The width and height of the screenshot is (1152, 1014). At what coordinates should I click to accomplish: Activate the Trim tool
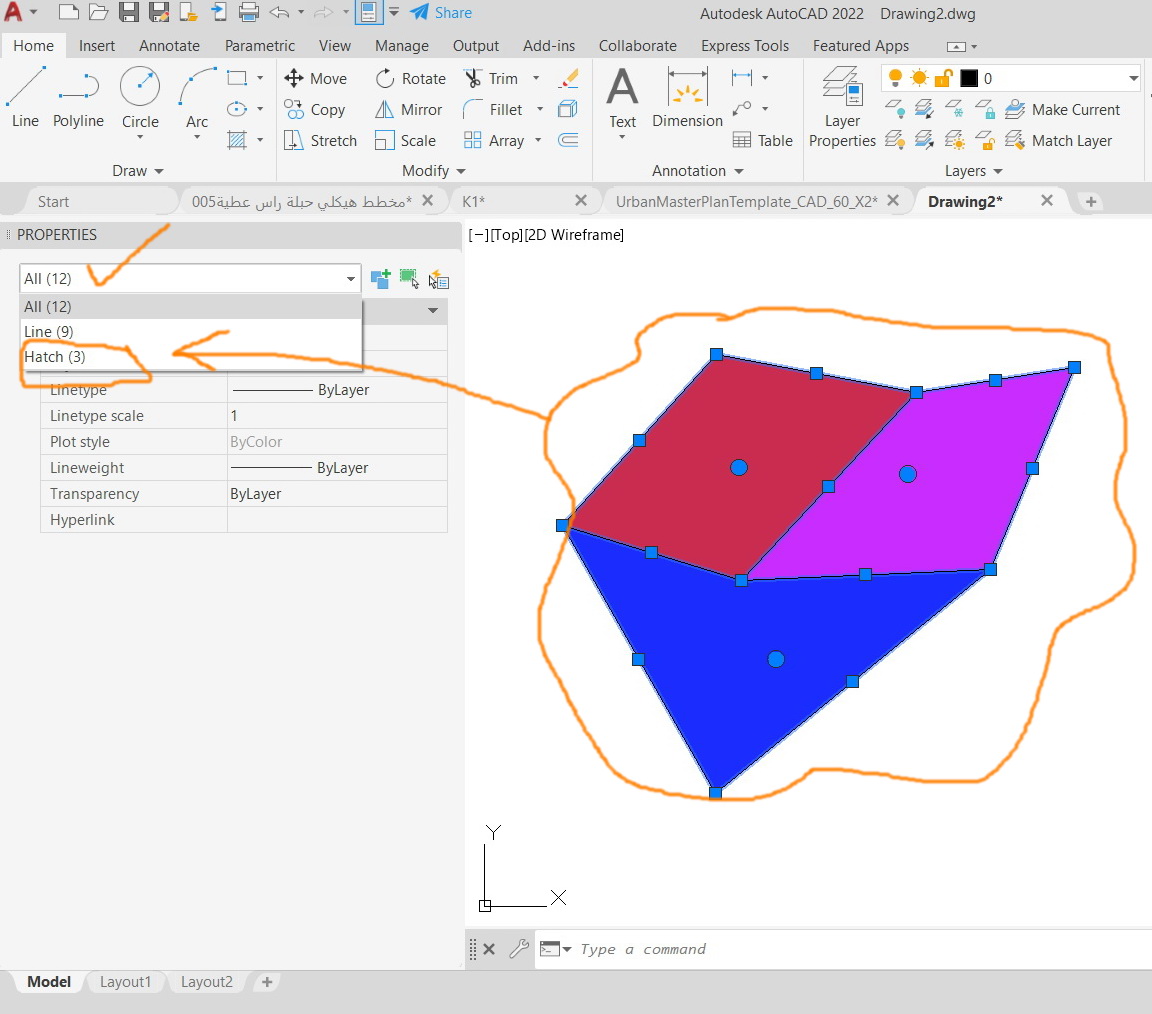[491, 79]
